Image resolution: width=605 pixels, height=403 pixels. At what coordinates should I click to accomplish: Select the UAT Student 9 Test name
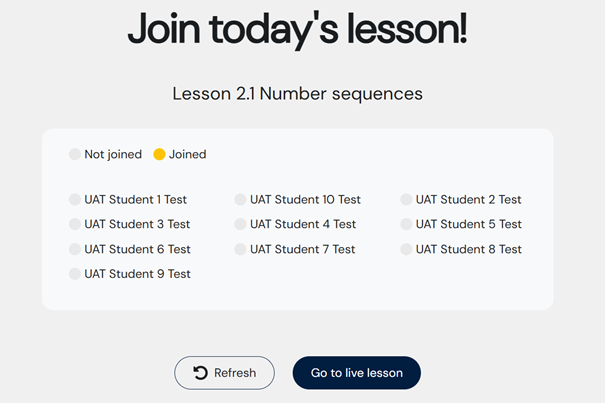pyautogui.click(x=137, y=274)
